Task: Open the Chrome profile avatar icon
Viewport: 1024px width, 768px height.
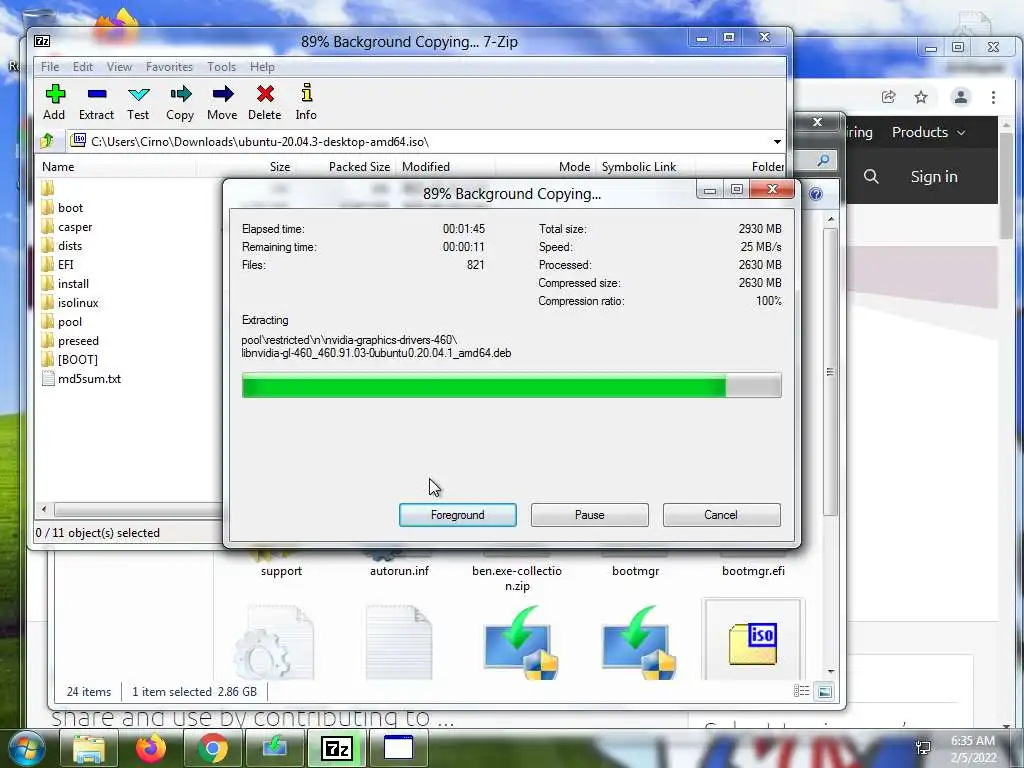Action: (961, 97)
